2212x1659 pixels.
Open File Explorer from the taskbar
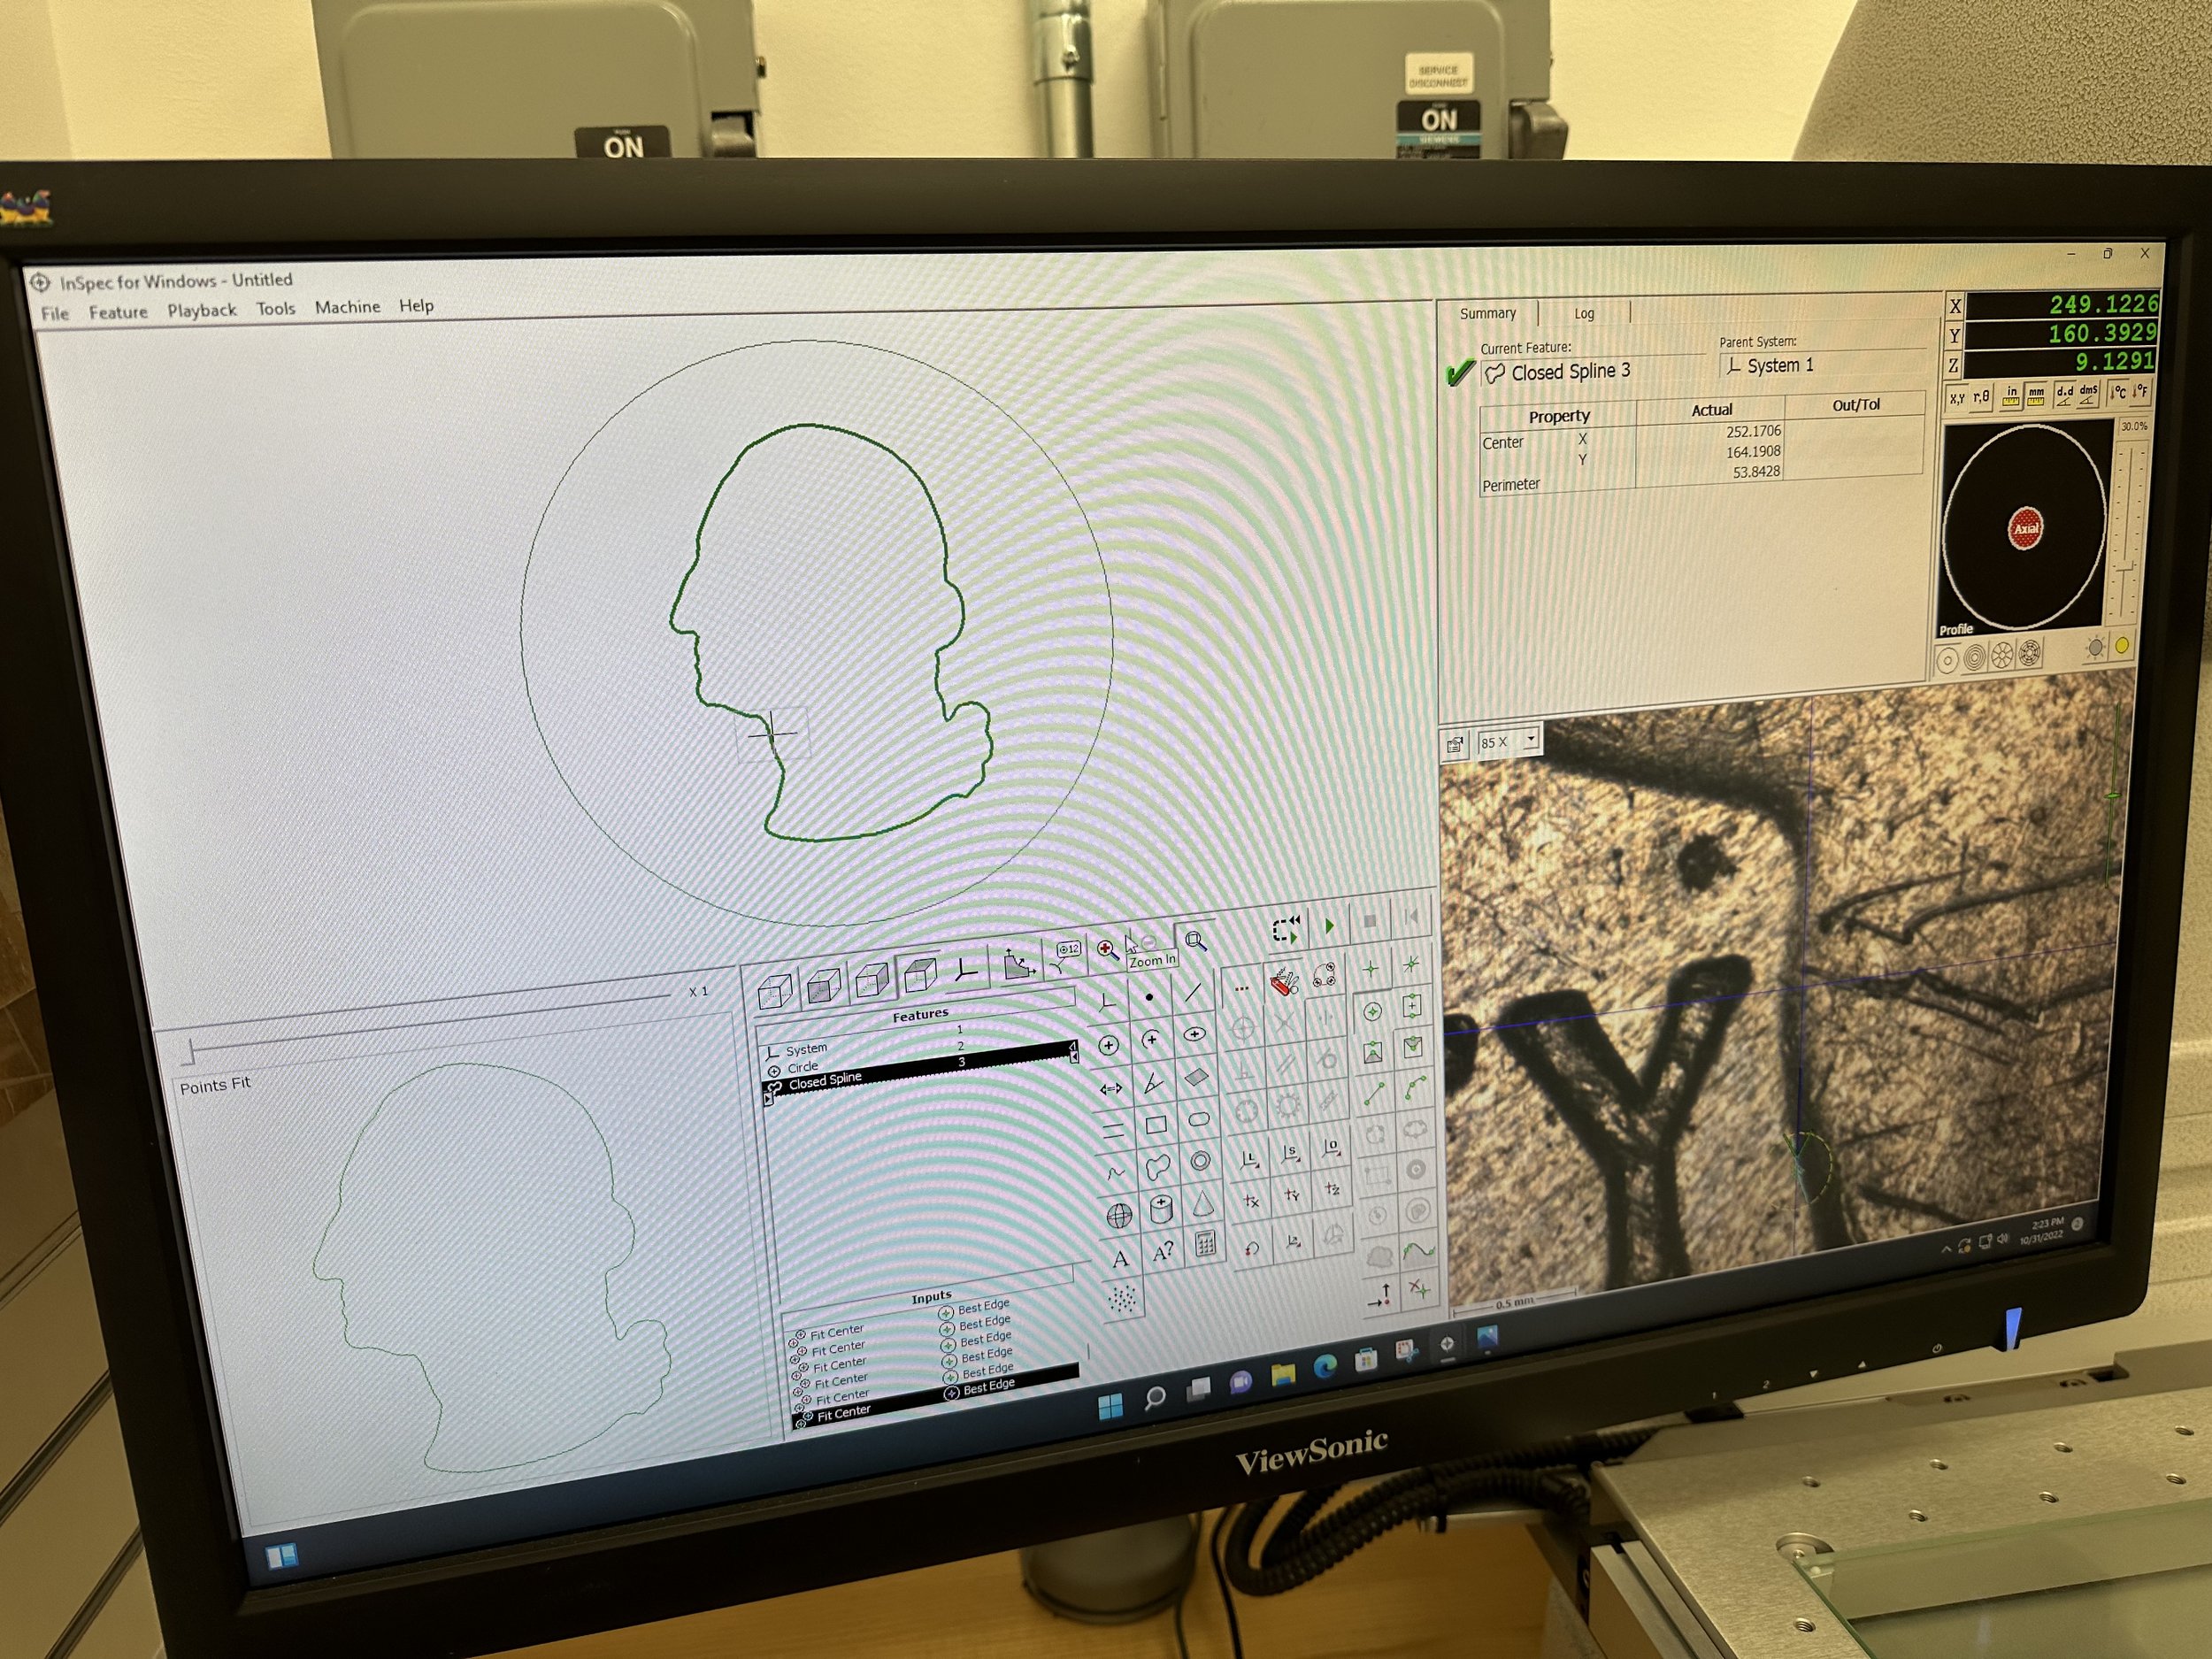coord(1283,1374)
